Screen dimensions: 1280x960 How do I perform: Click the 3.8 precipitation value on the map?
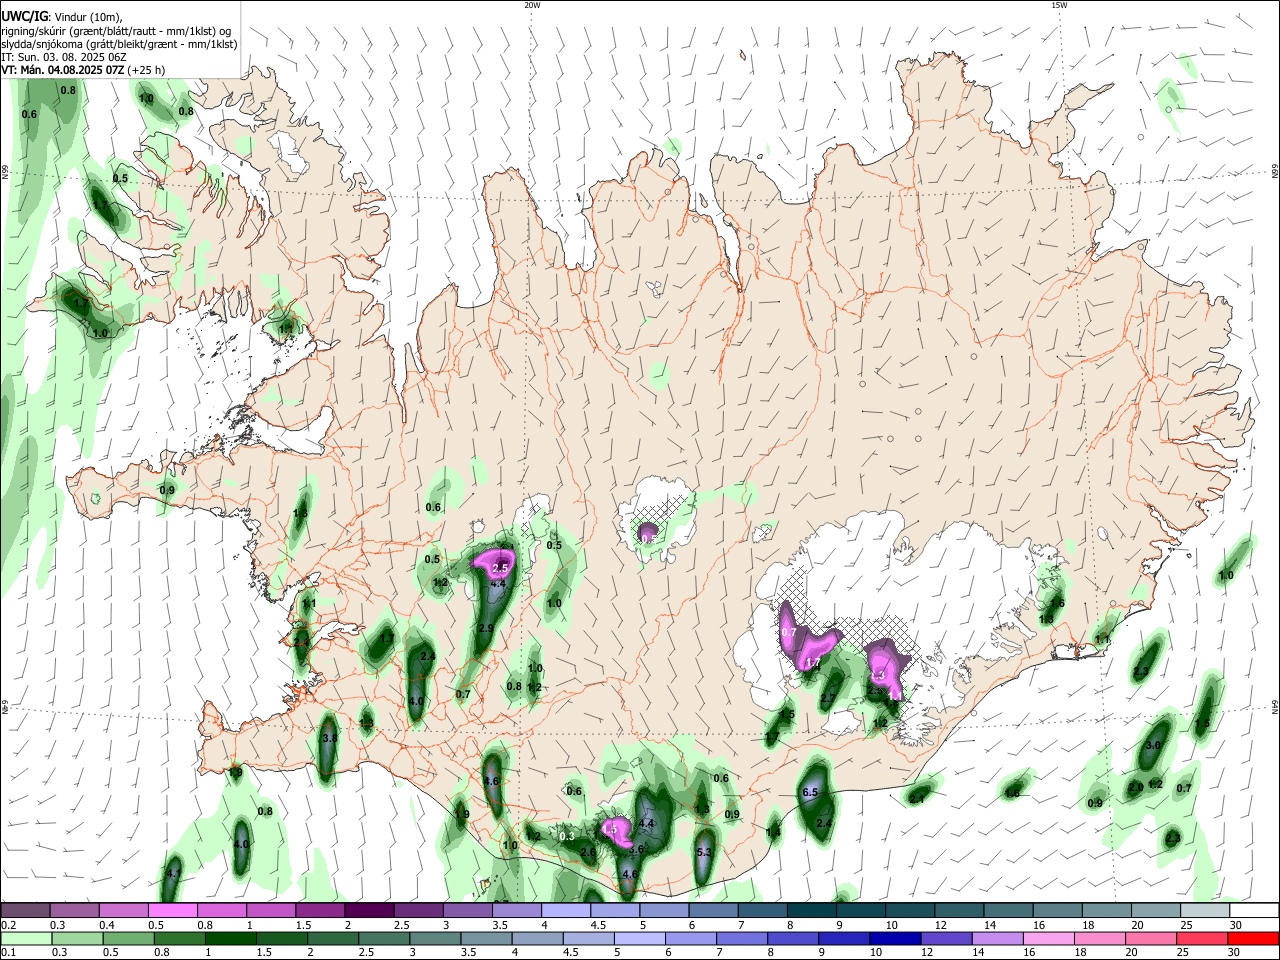coord(330,737)
